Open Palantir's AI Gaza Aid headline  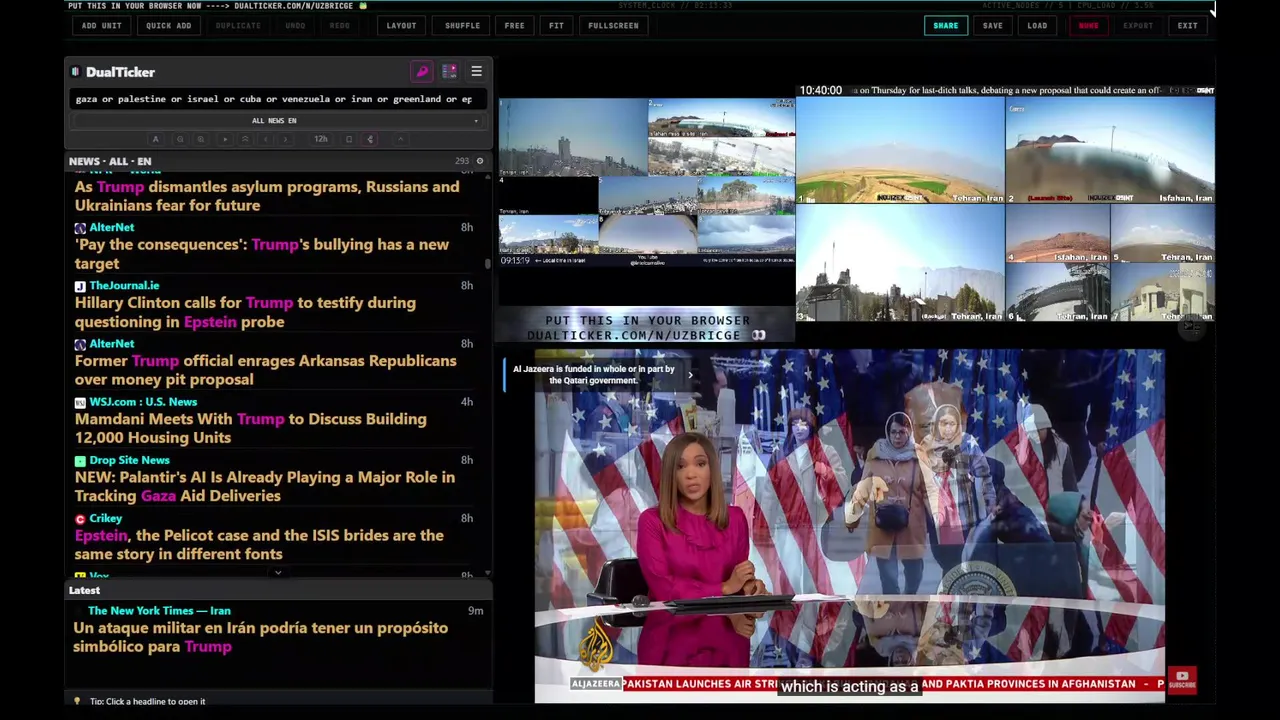pos(264,486)
